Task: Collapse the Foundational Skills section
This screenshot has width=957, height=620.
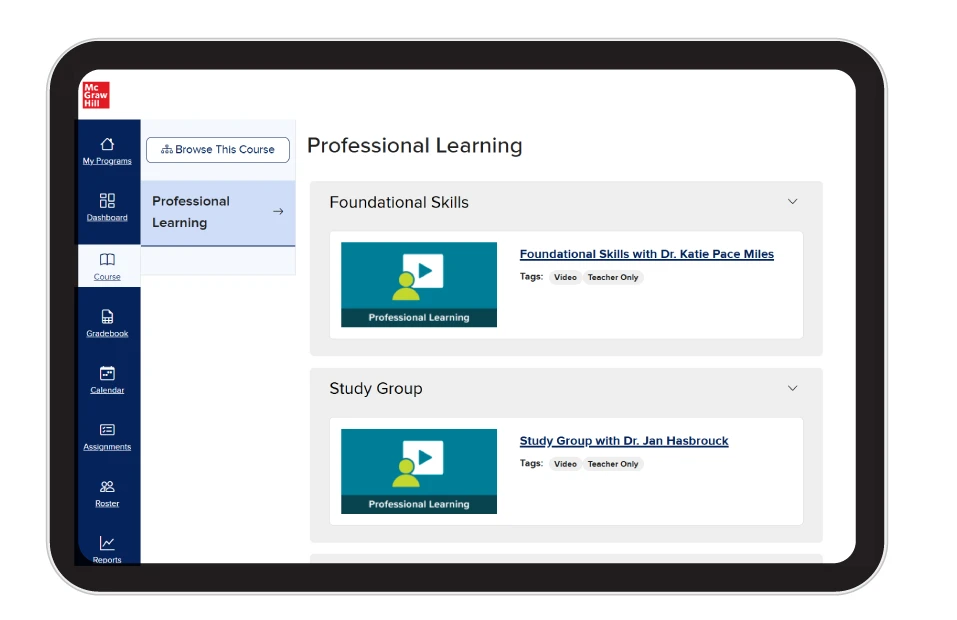Action: pyautogui.click(x=792, y=201)
